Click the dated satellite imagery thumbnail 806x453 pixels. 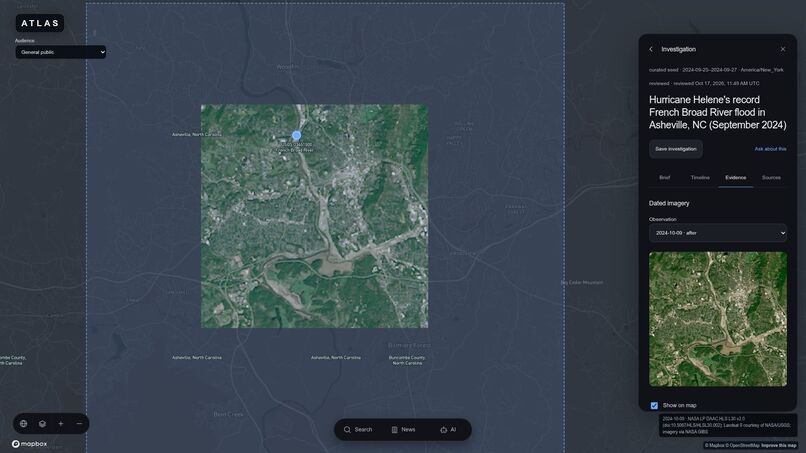tap(718, 319)
